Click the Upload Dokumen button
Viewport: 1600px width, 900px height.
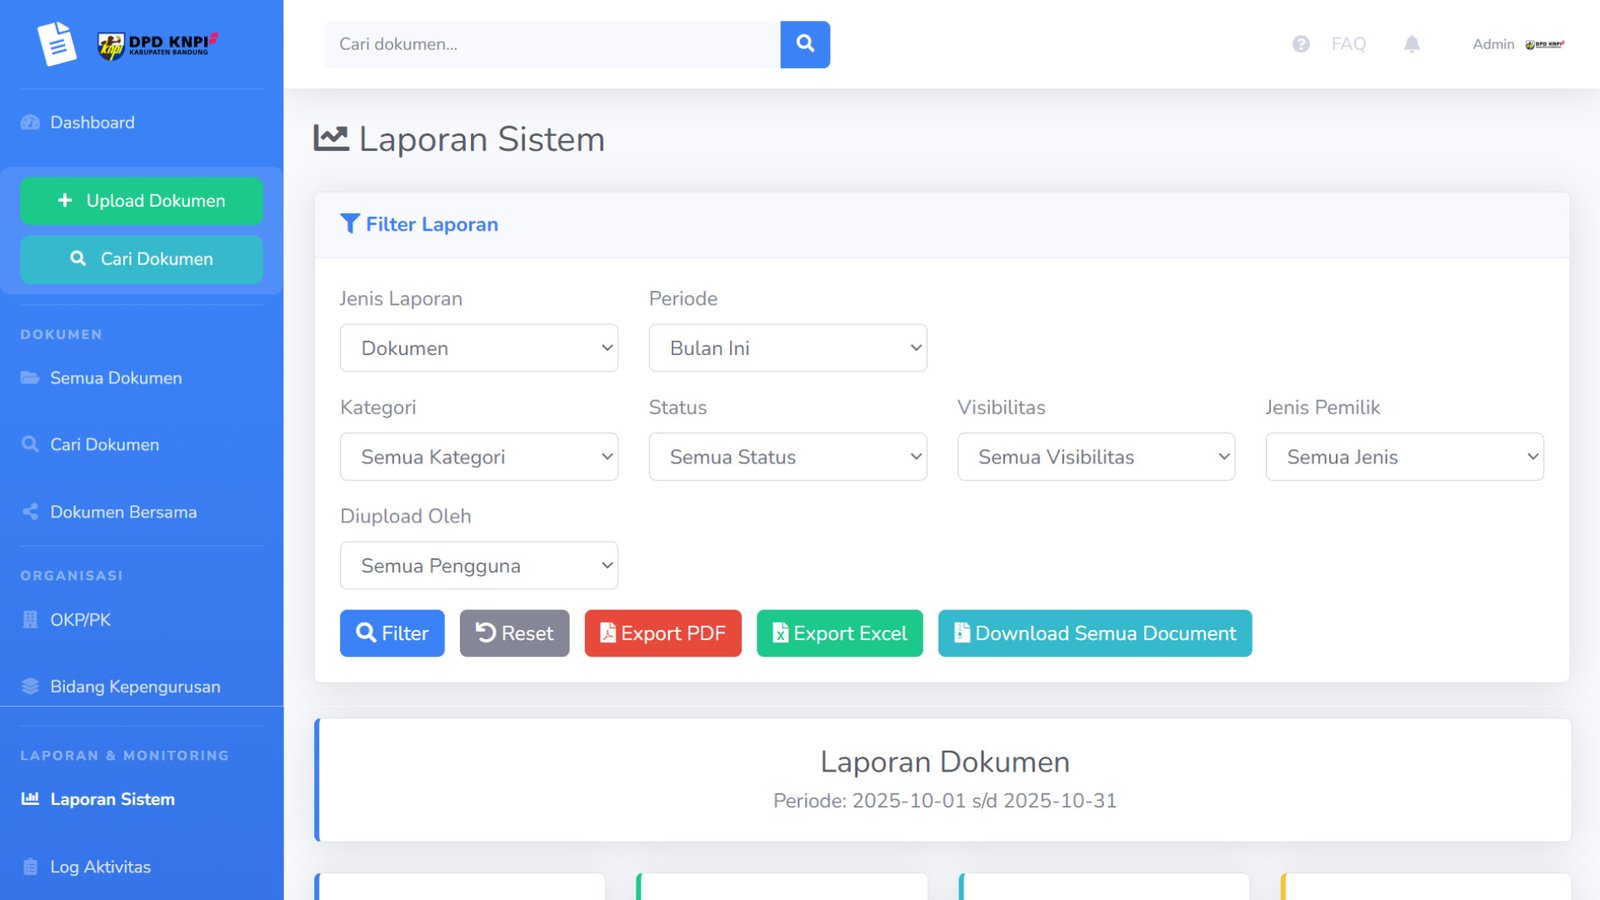(x=141, y=200)
